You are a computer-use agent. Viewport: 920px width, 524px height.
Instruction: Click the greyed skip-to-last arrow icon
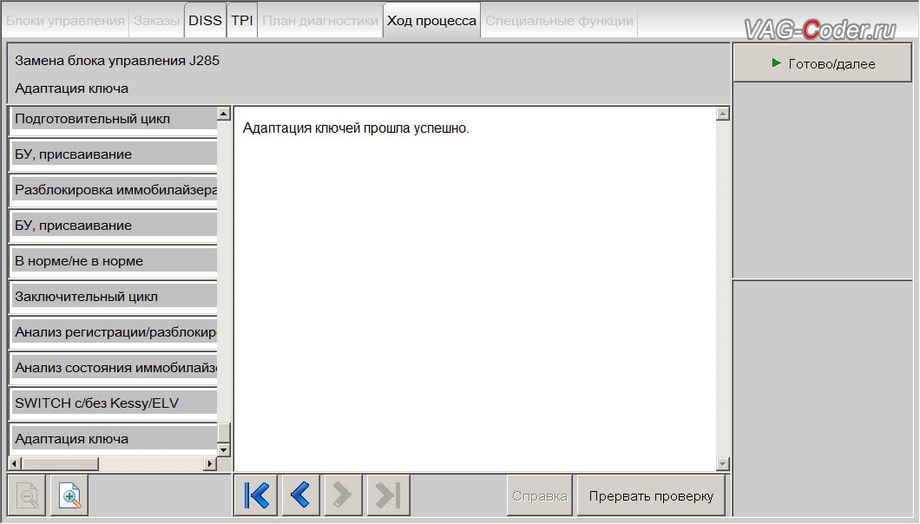pos(387,495)
